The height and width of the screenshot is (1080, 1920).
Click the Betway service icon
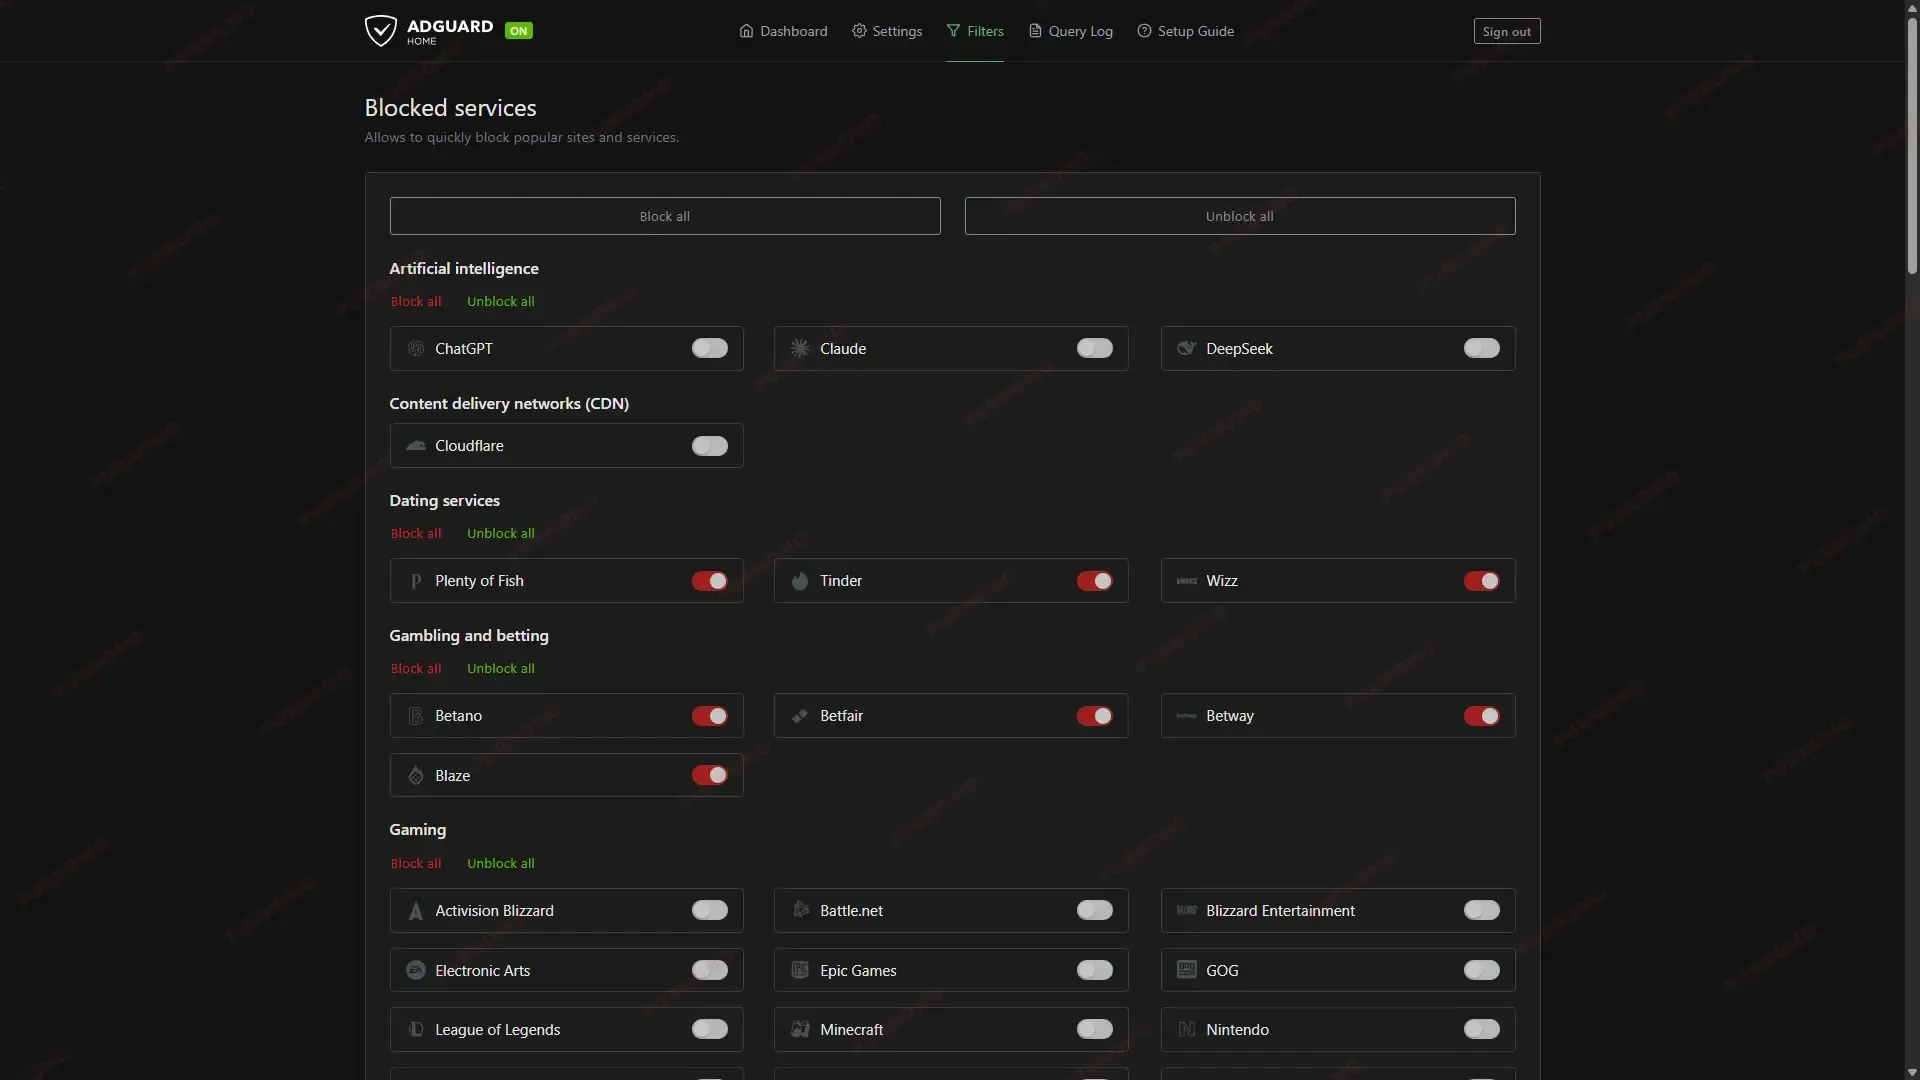[1186, 716]
